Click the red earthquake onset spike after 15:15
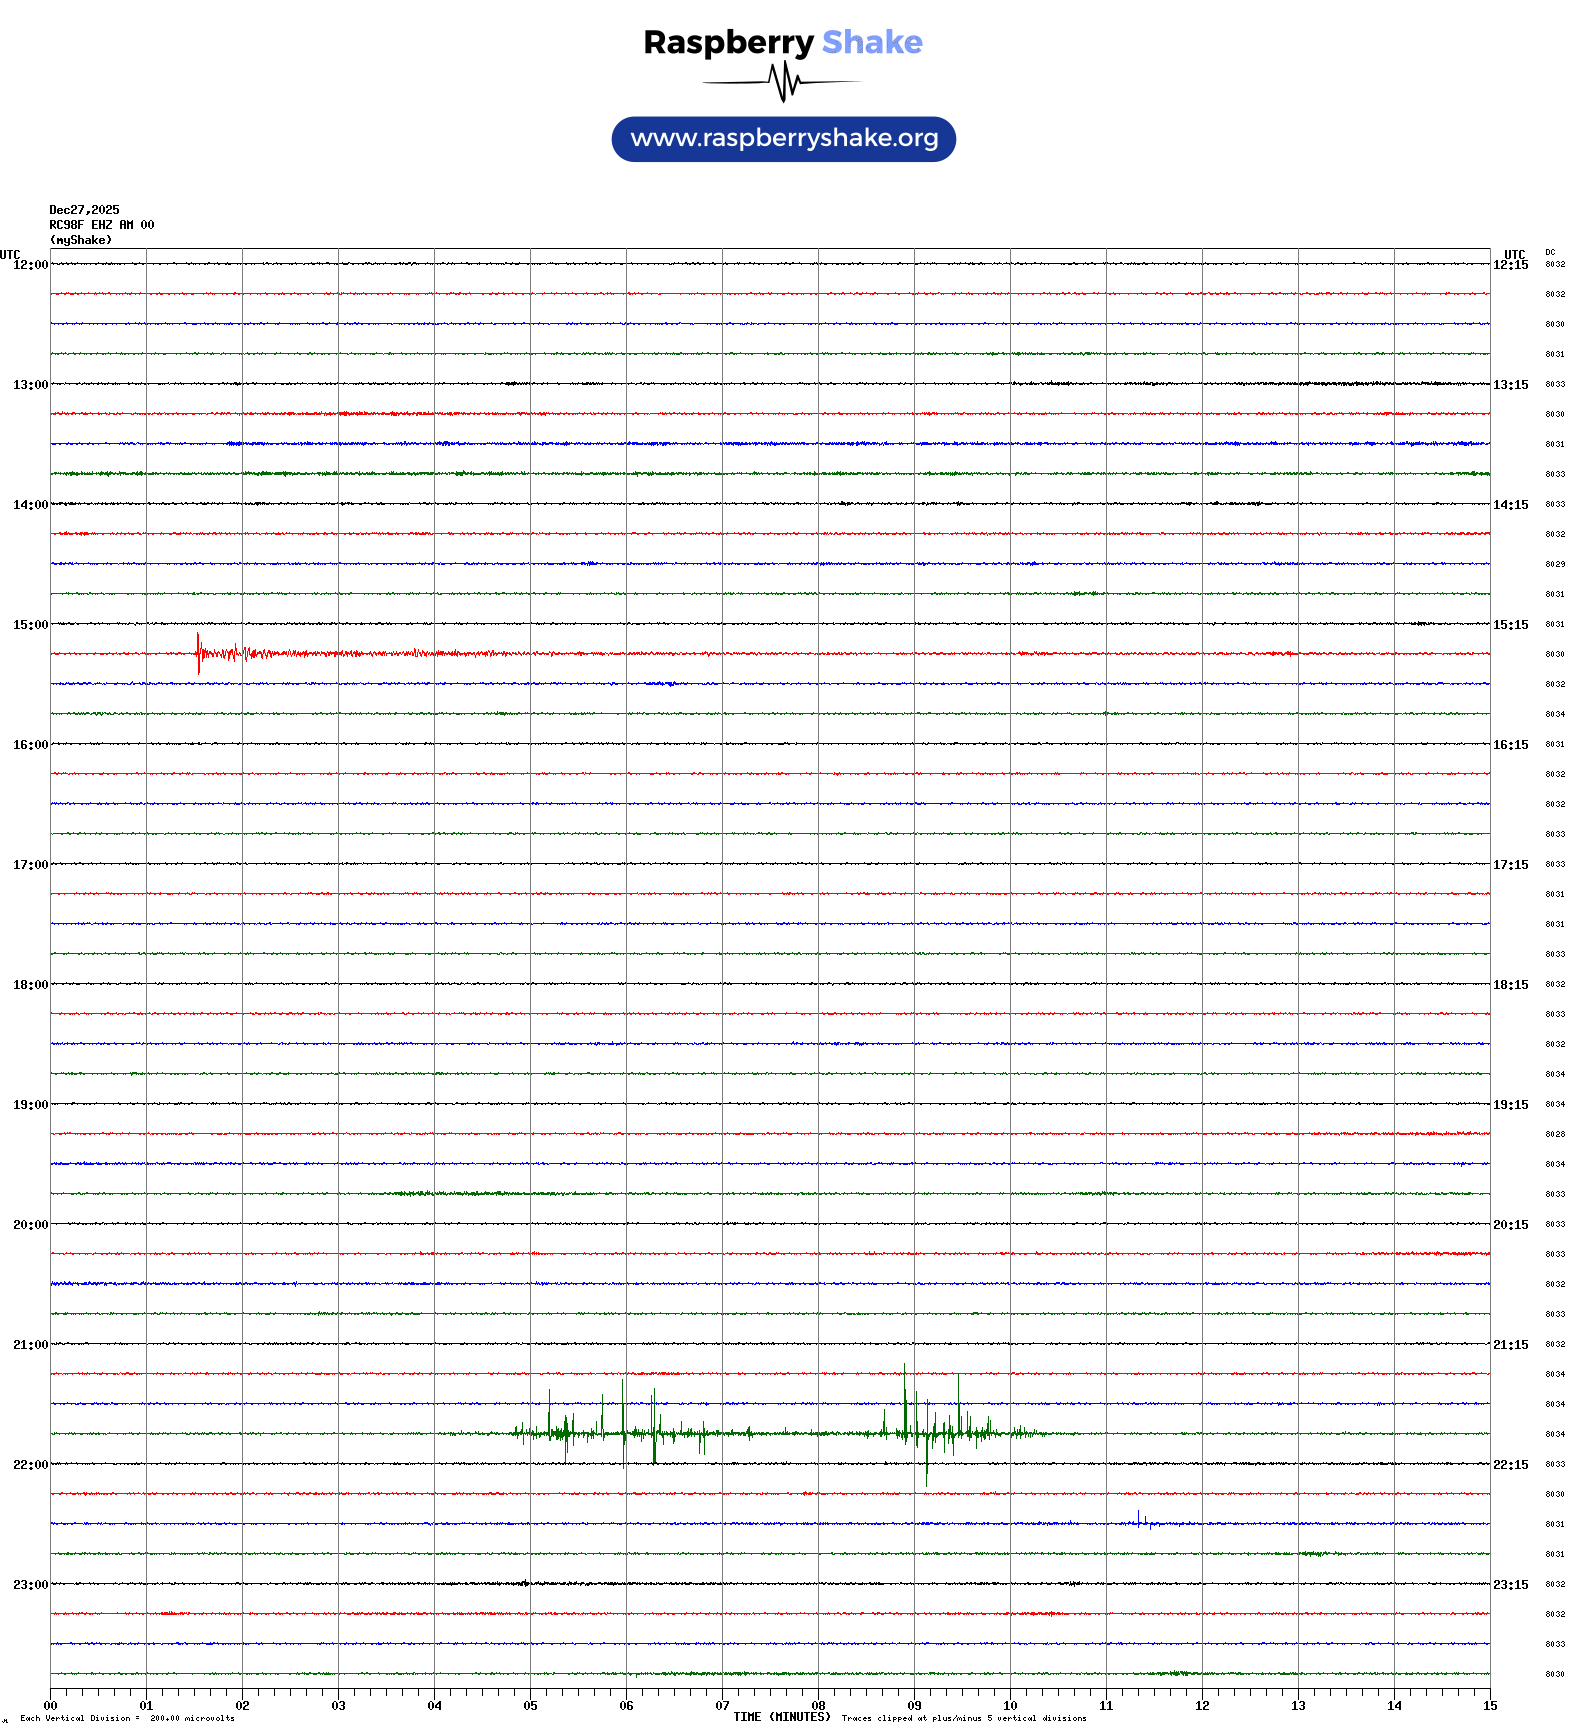 pos(198,652)
